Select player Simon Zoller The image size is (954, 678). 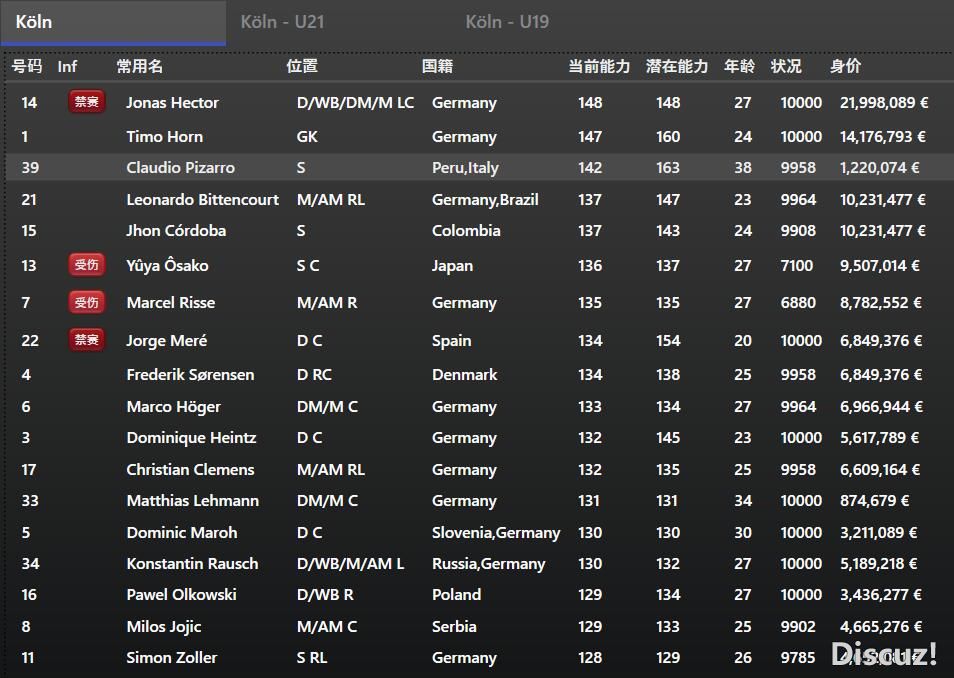[x=172, y=658]
